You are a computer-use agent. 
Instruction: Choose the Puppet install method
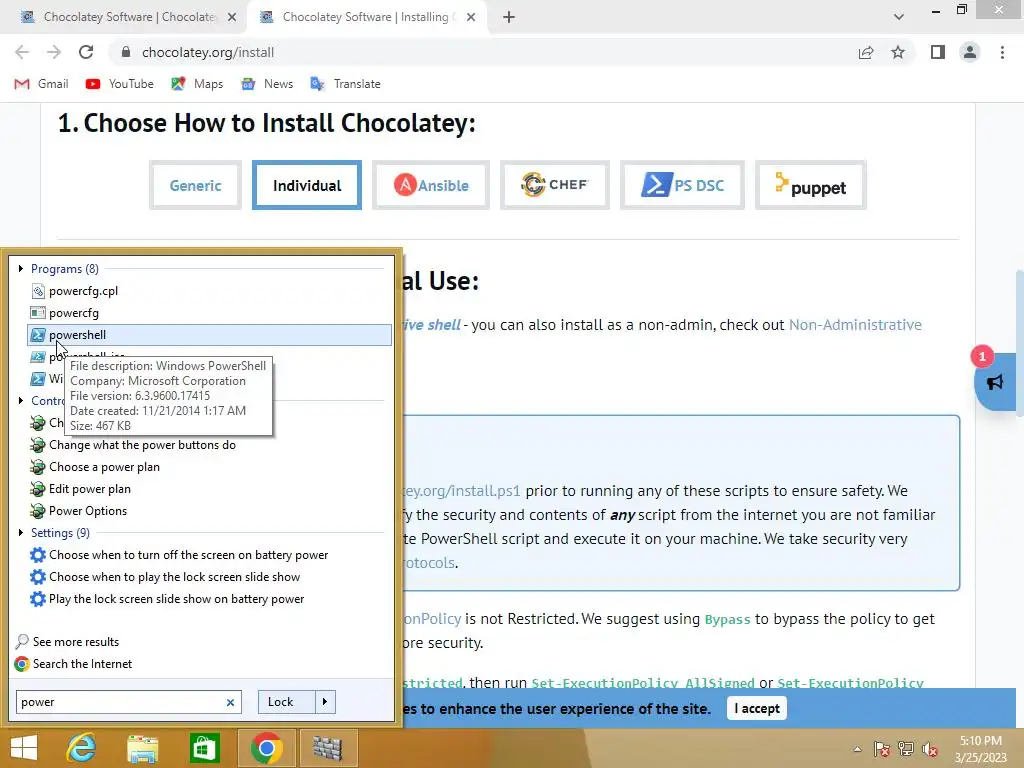[810, 185]
